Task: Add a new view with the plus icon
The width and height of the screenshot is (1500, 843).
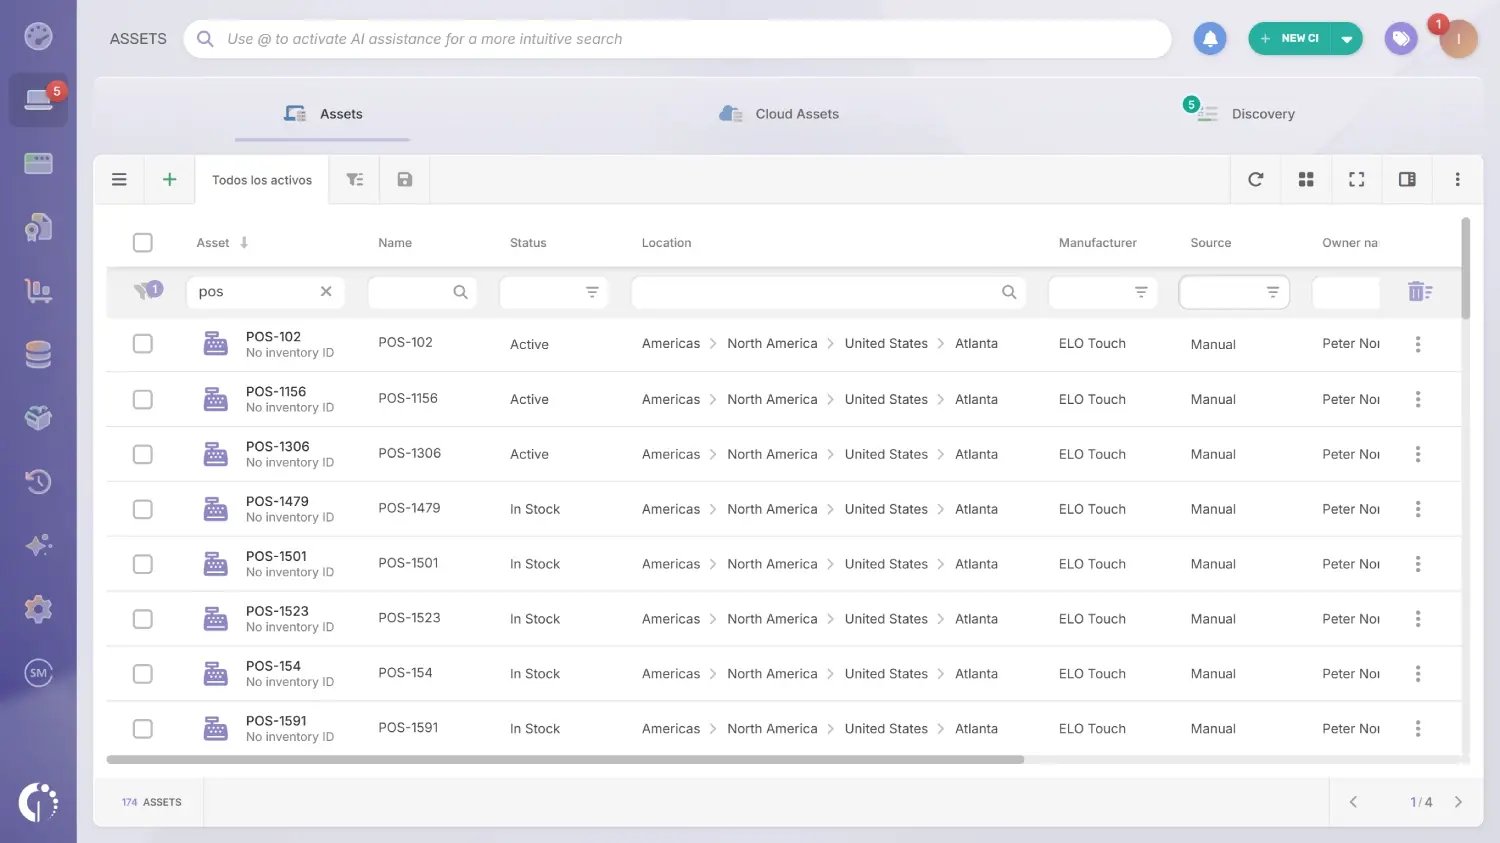Action: (170, 180)
